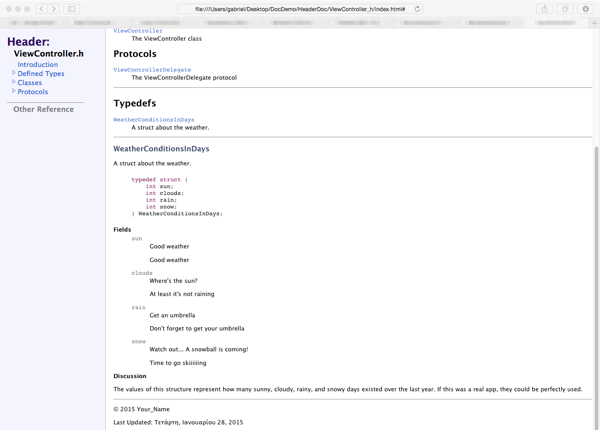Show the Safari sidebar
Image resolution: width=600 pixels, height=430 pixels.
pyautogui.click(x=72, y=9)
